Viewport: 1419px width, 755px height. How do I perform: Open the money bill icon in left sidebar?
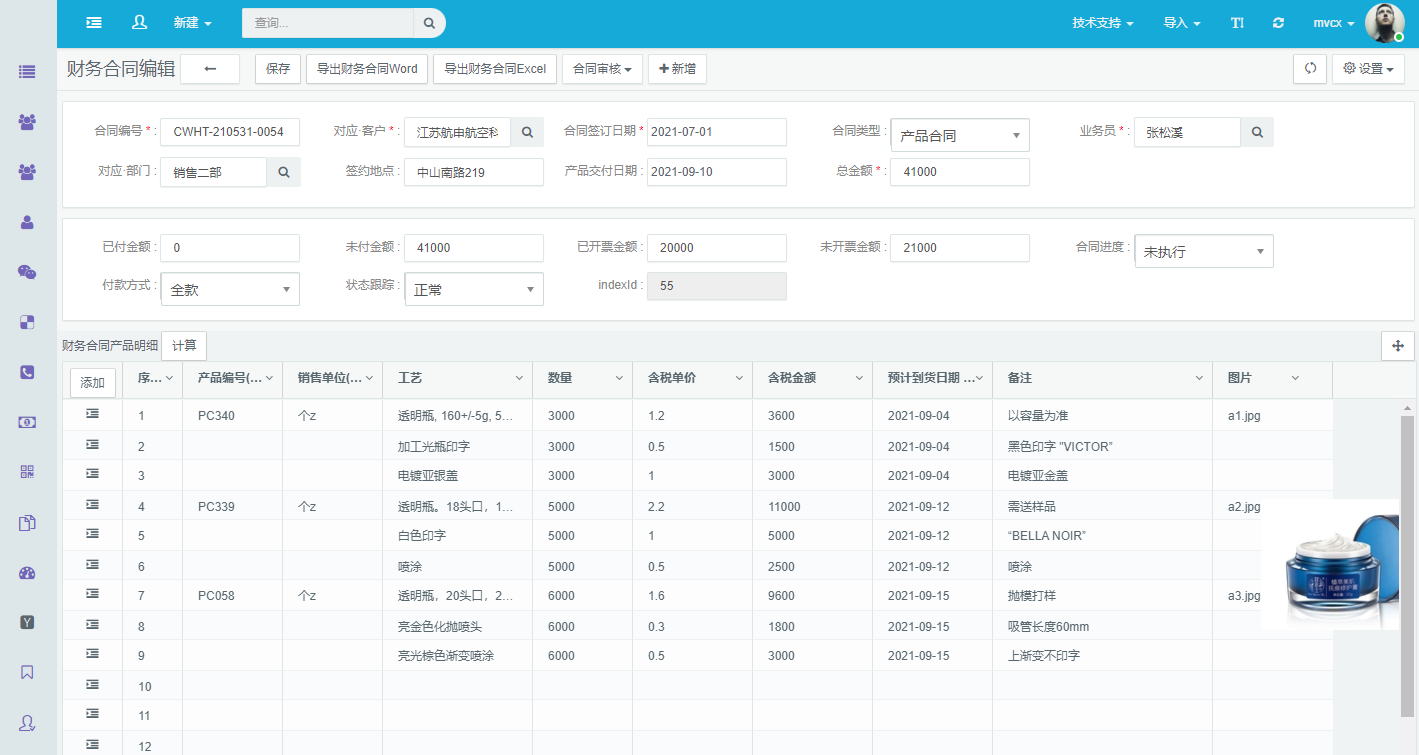click(x=27, y=422)
